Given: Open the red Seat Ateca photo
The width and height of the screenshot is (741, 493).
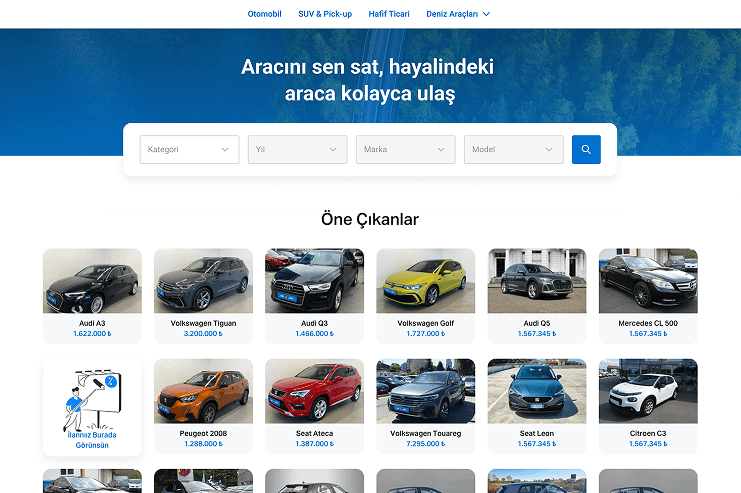Looking at the screenshot, I should click(315, 391).
